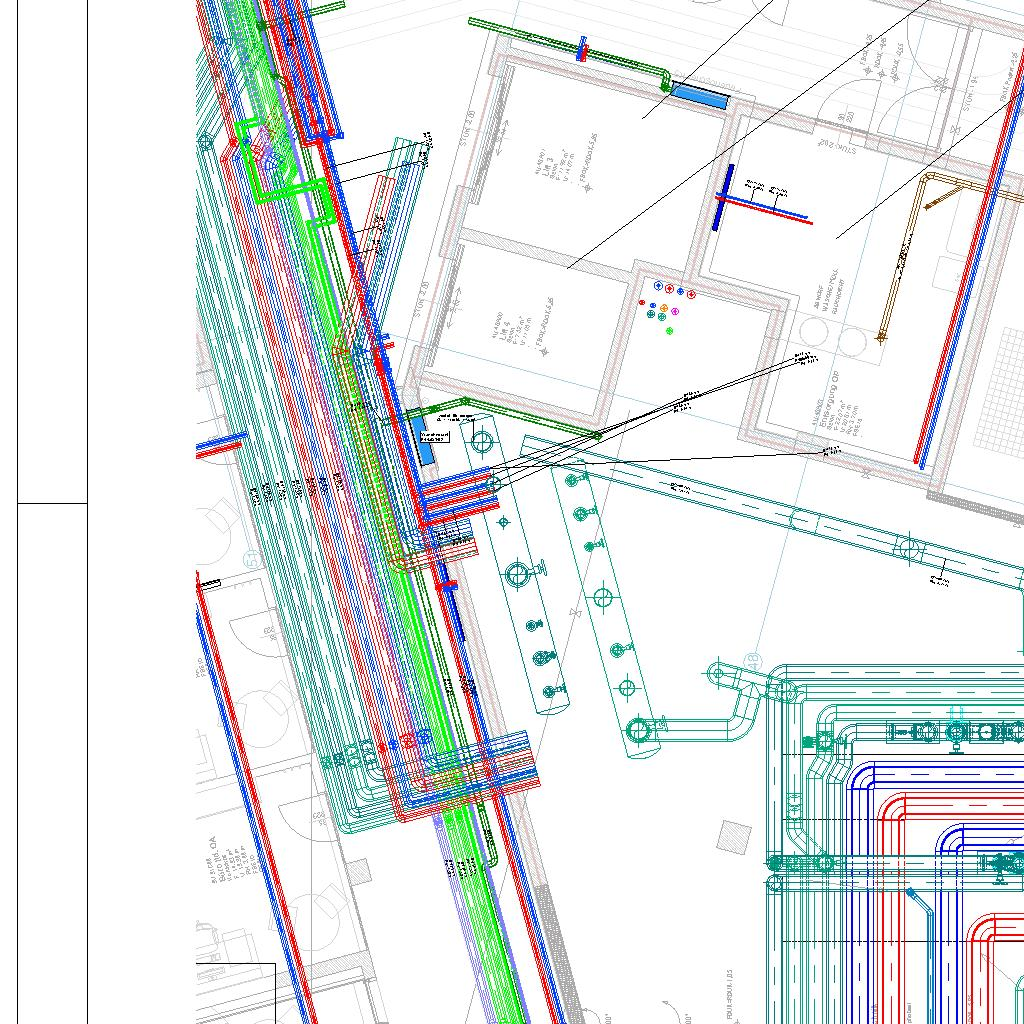Select the grey hatched square beside the pipe bundle
This screenshot has width=1024, height=1024.
tap(735, 836)
